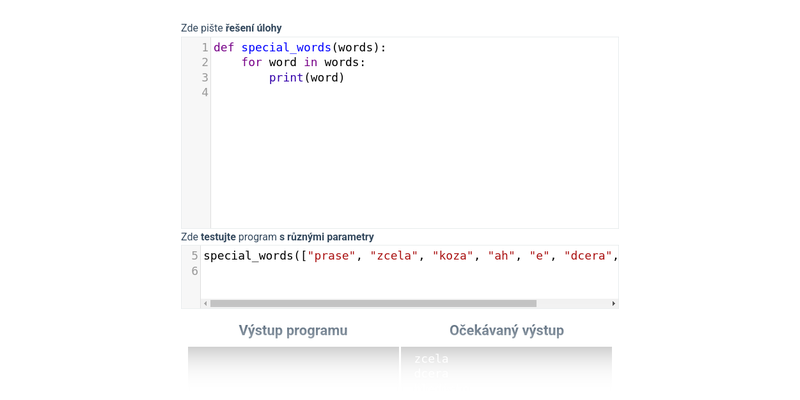The width and height of the screenshot is (800, 400).
Task: Place cursor on the 'def' keyword
Action: [x=224, y=47]
